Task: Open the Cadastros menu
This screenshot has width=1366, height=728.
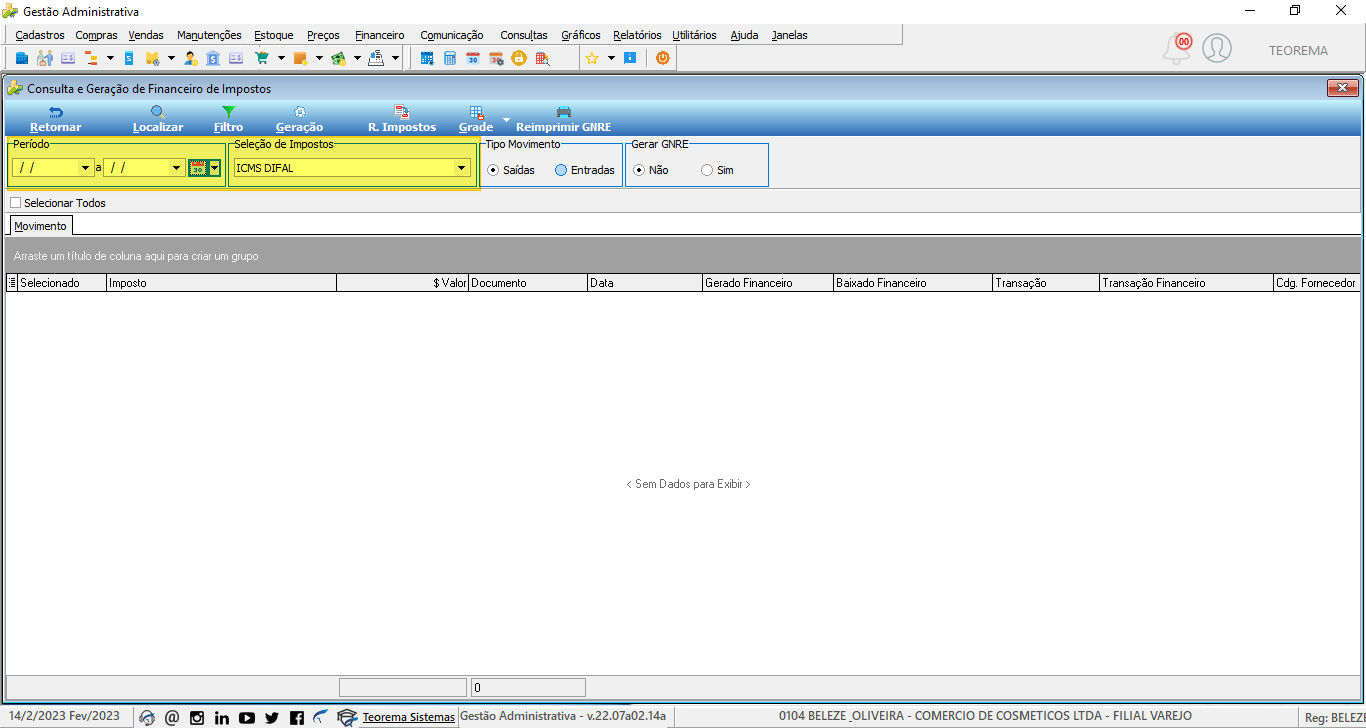Action: tap(40, 35)
